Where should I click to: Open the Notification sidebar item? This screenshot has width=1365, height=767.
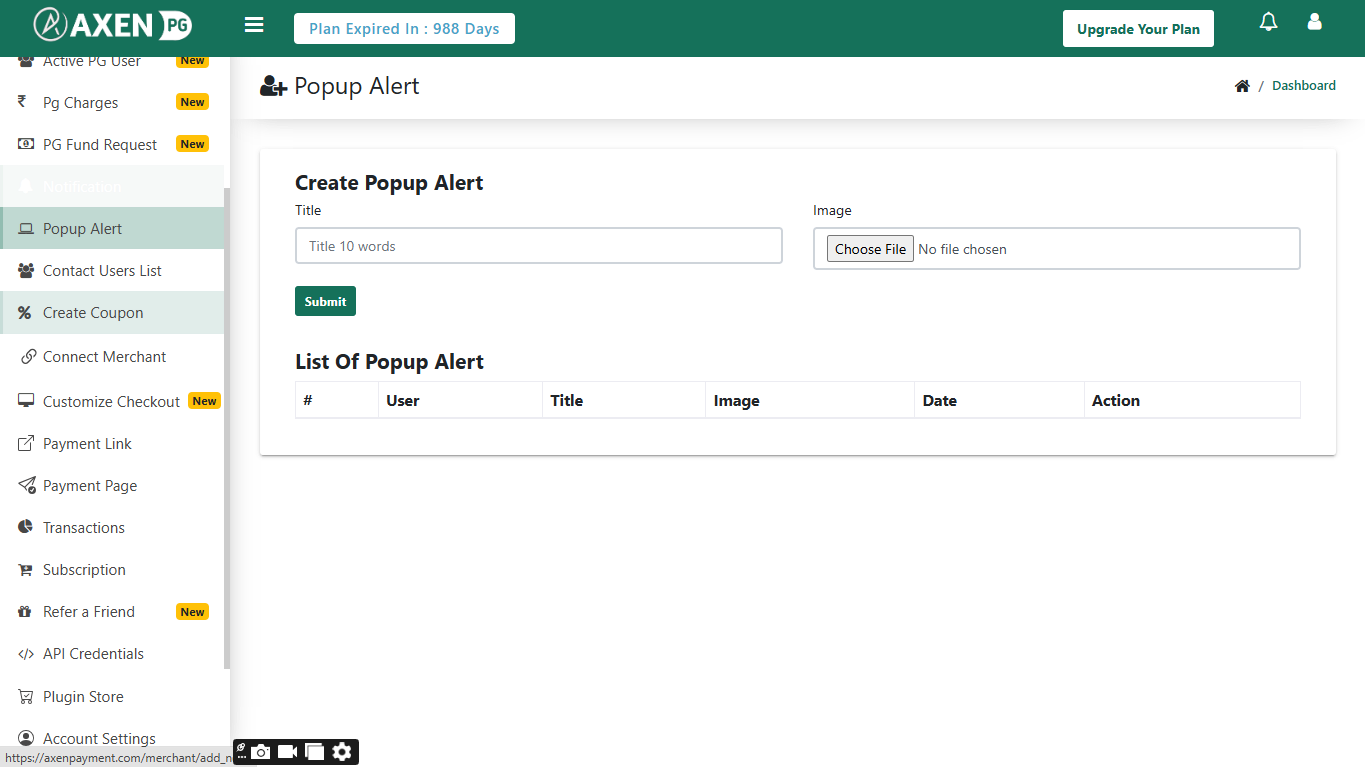pyautogui.click(x=112, y=186)
